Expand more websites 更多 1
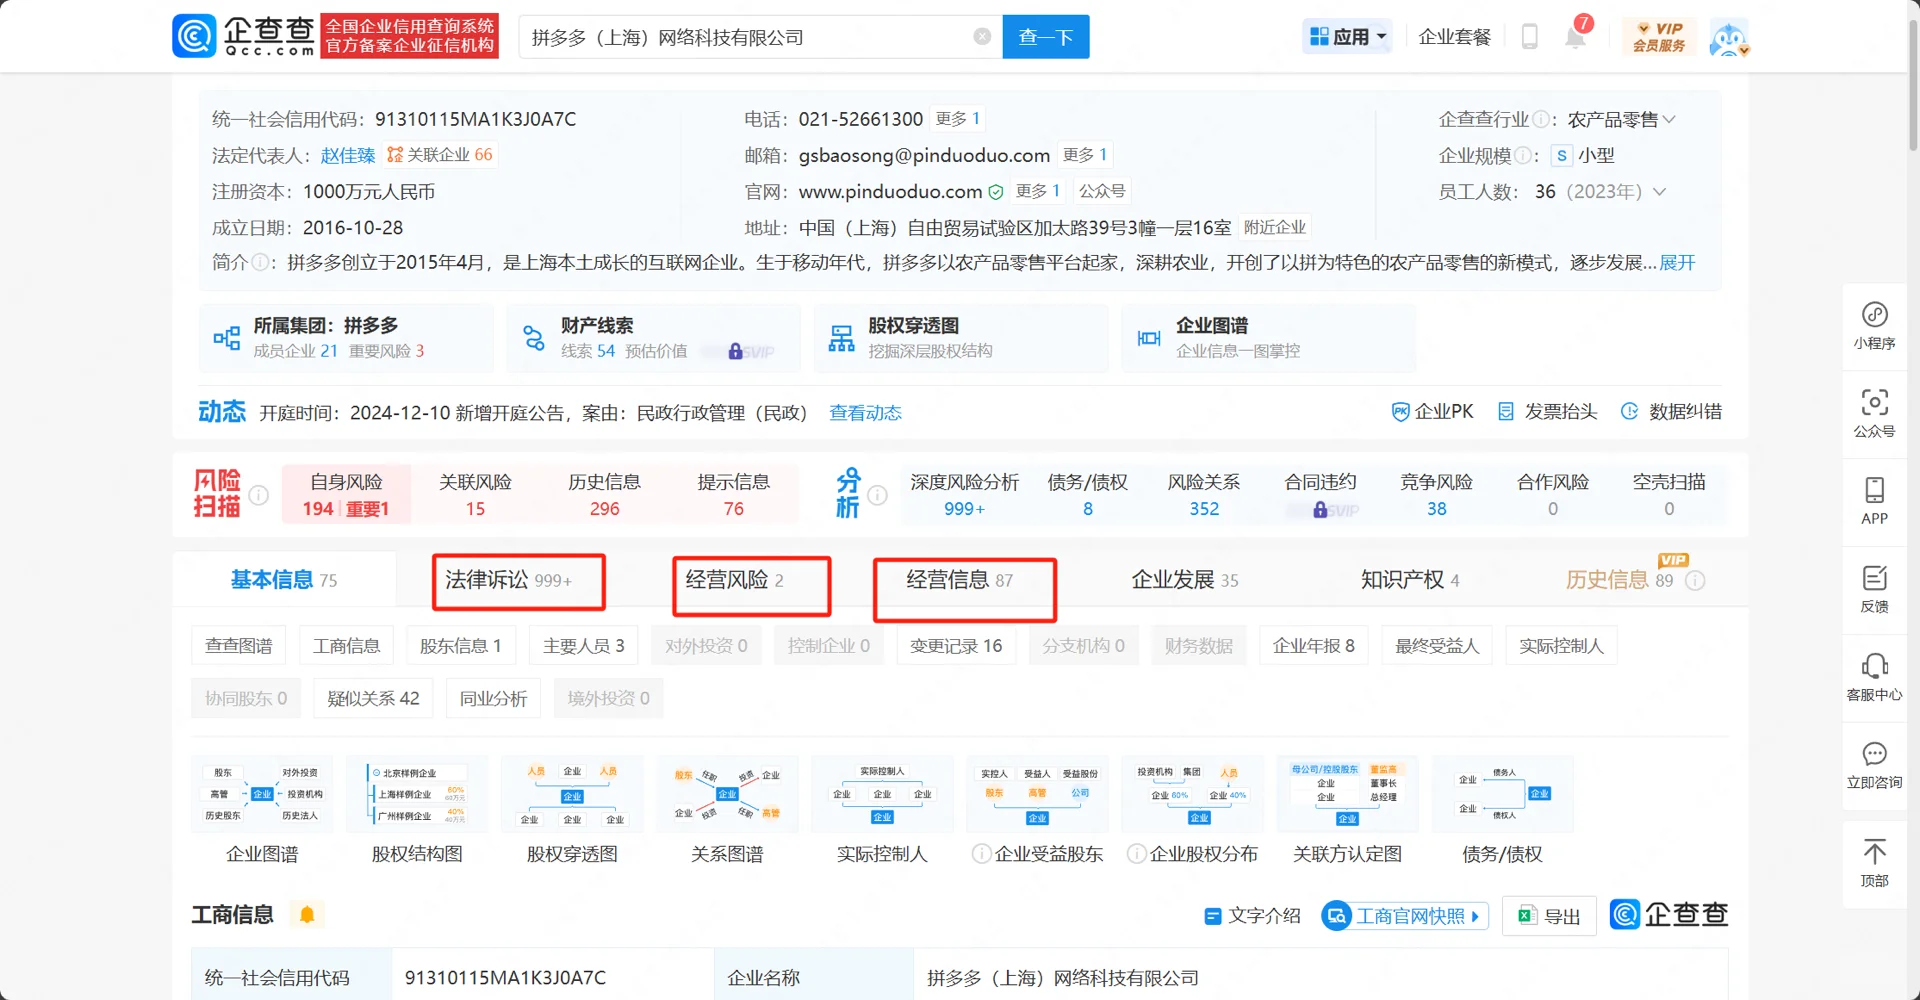1920x1000 pixels. click(x=1038, y=191)
